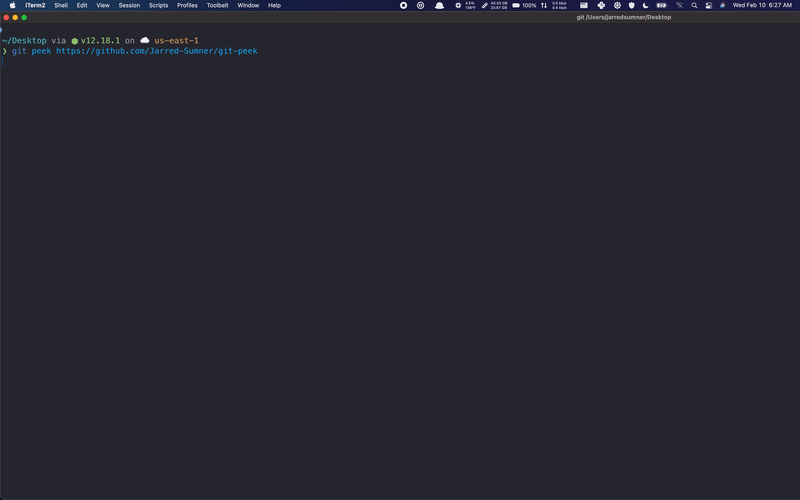Click the Wi-Fi disabled icon in menu bar

(680, 5)
